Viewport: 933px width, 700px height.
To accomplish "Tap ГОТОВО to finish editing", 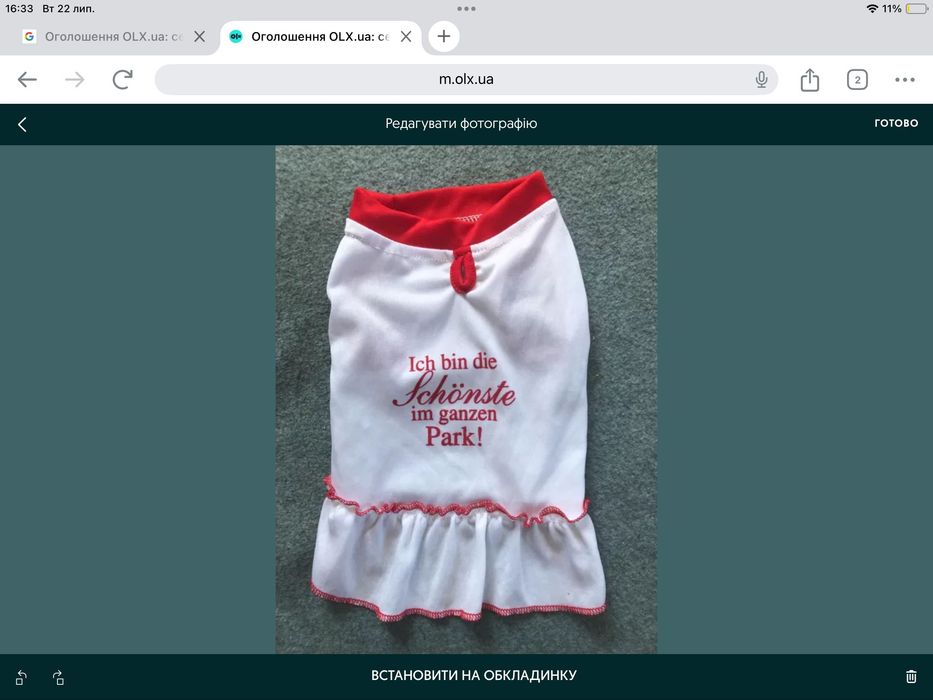I will 896,123.
